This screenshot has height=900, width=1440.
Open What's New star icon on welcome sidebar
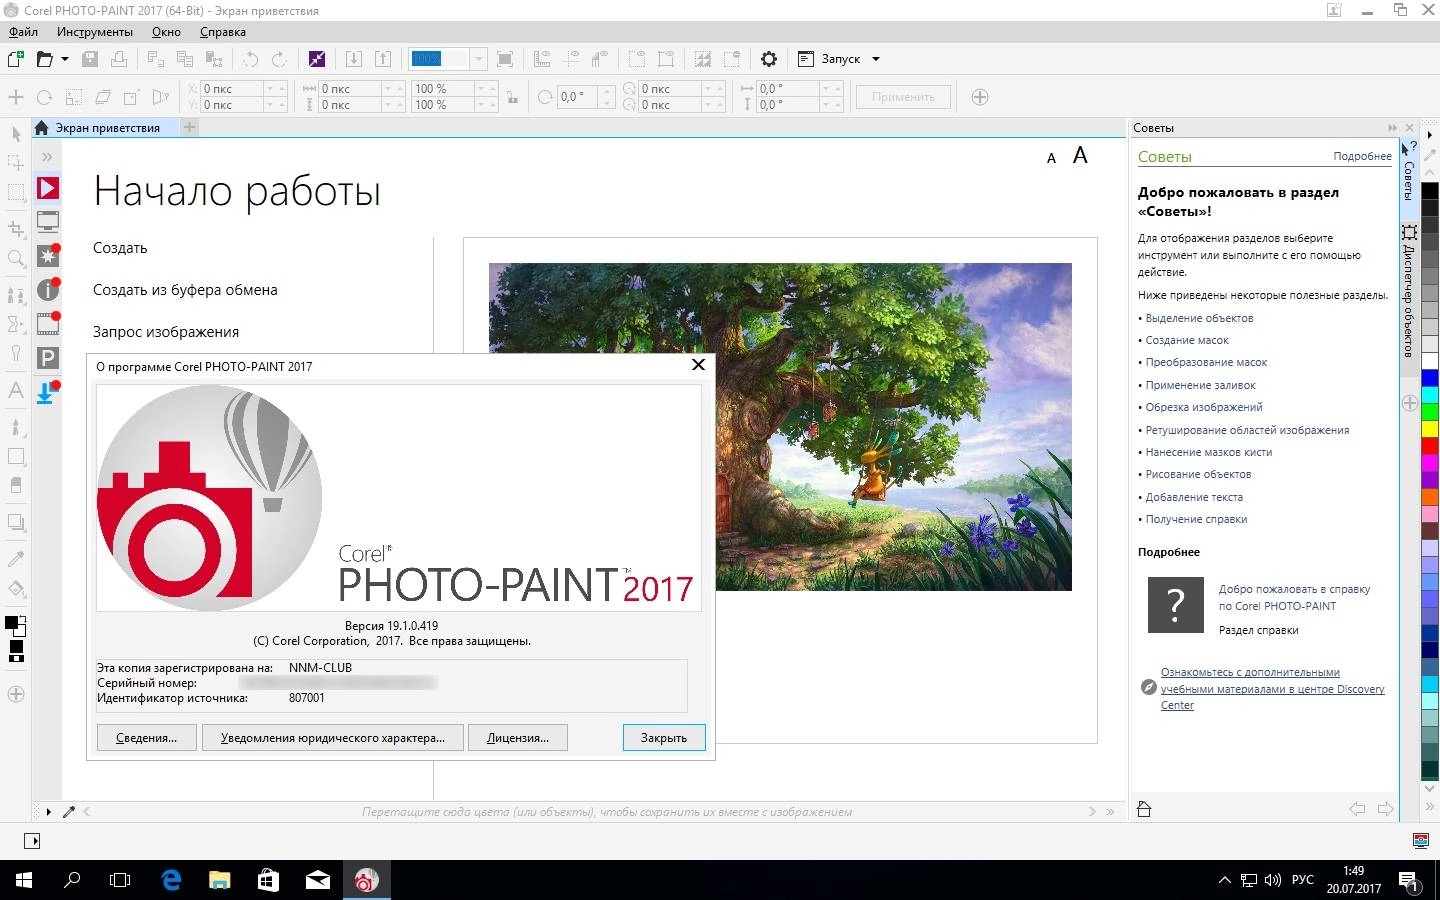(x=47, y=256)
